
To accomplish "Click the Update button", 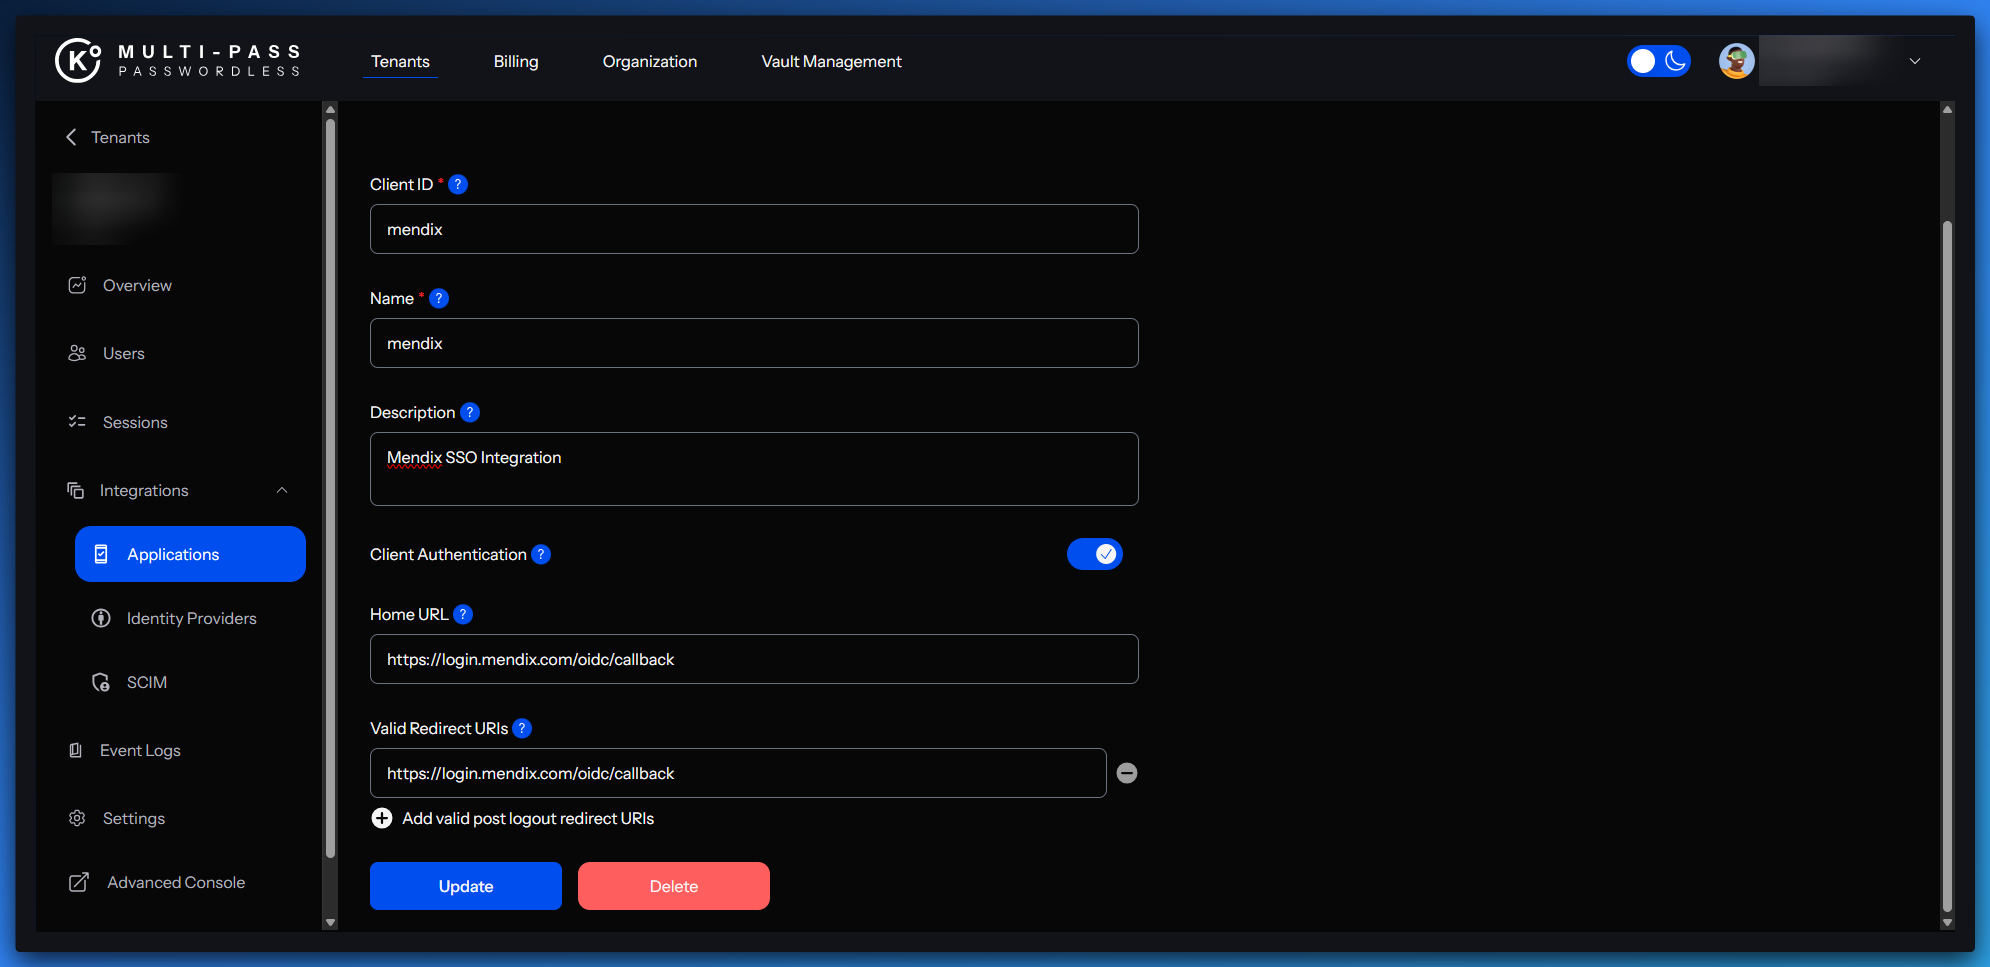I will coord(466,886).
